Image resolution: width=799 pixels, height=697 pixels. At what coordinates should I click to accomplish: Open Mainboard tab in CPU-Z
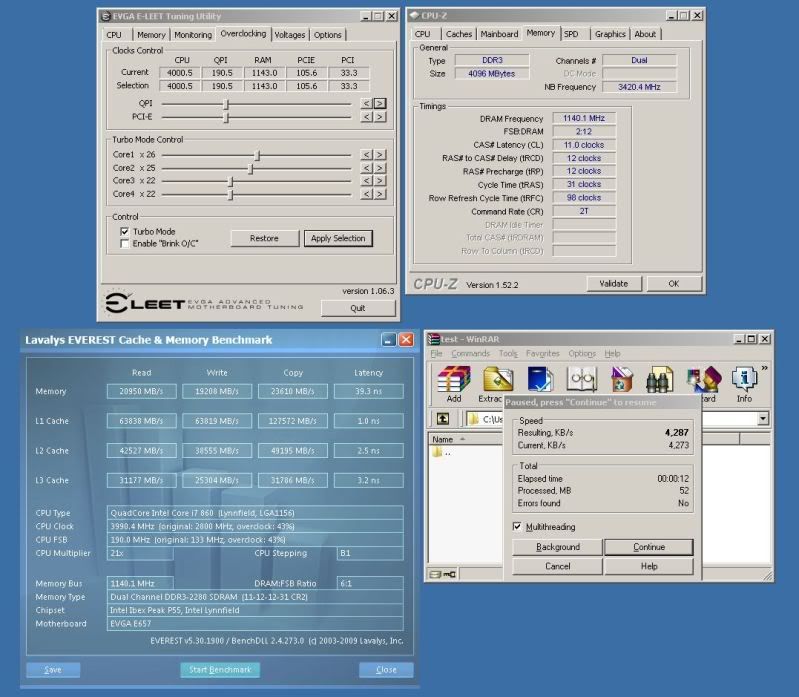pyautogui.click(x=499, y=34)
